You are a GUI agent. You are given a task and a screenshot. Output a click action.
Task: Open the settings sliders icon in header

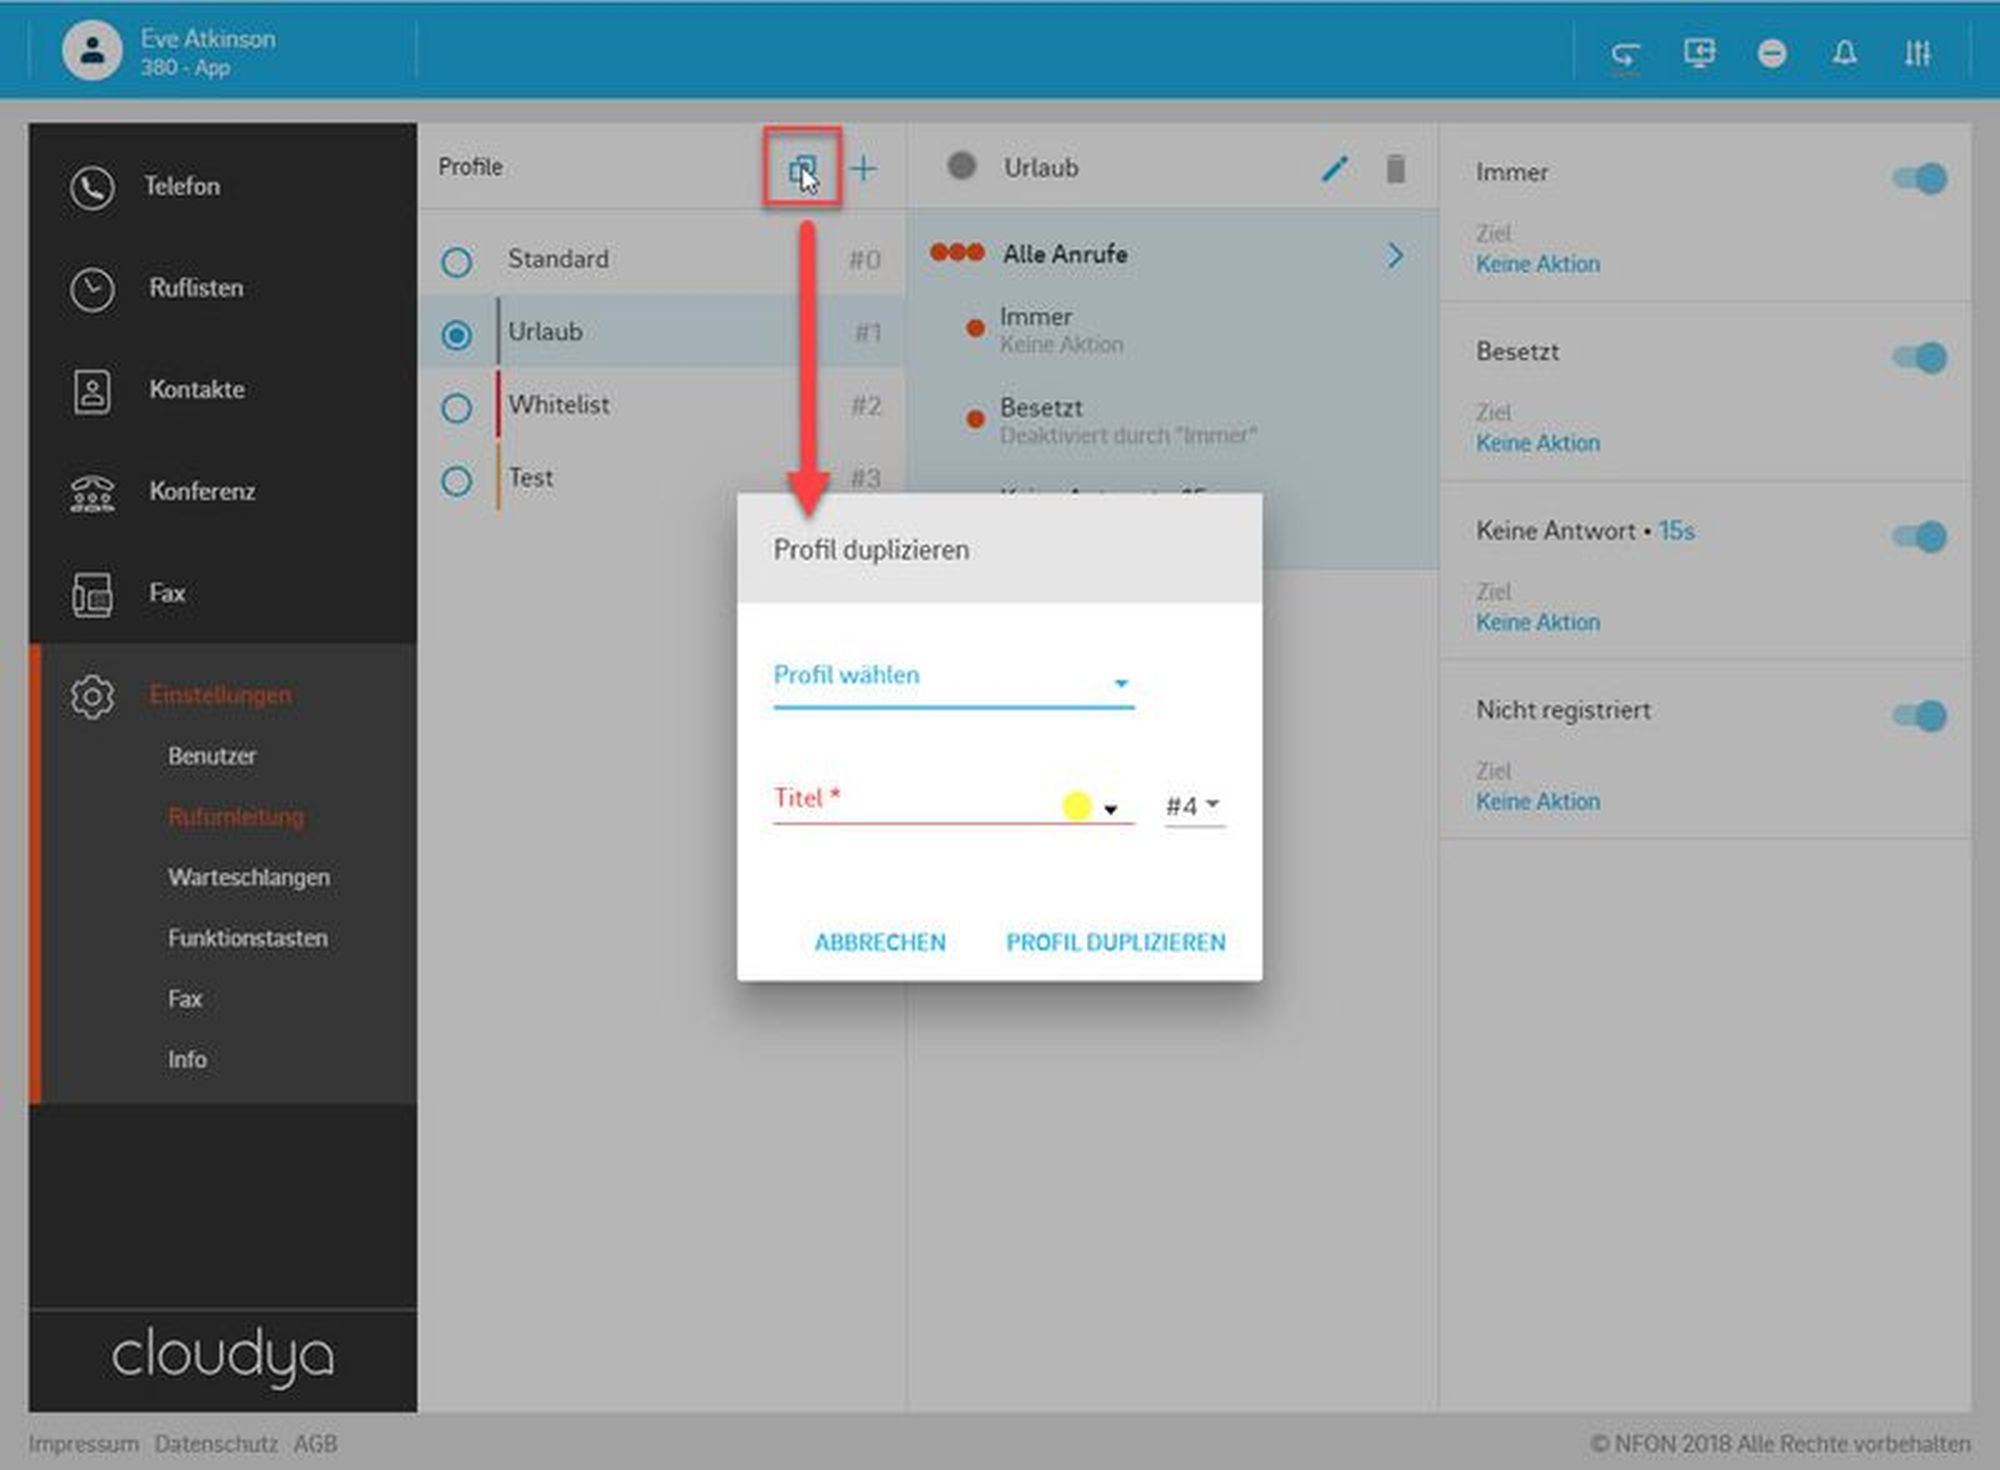[x=1916, y=53]
